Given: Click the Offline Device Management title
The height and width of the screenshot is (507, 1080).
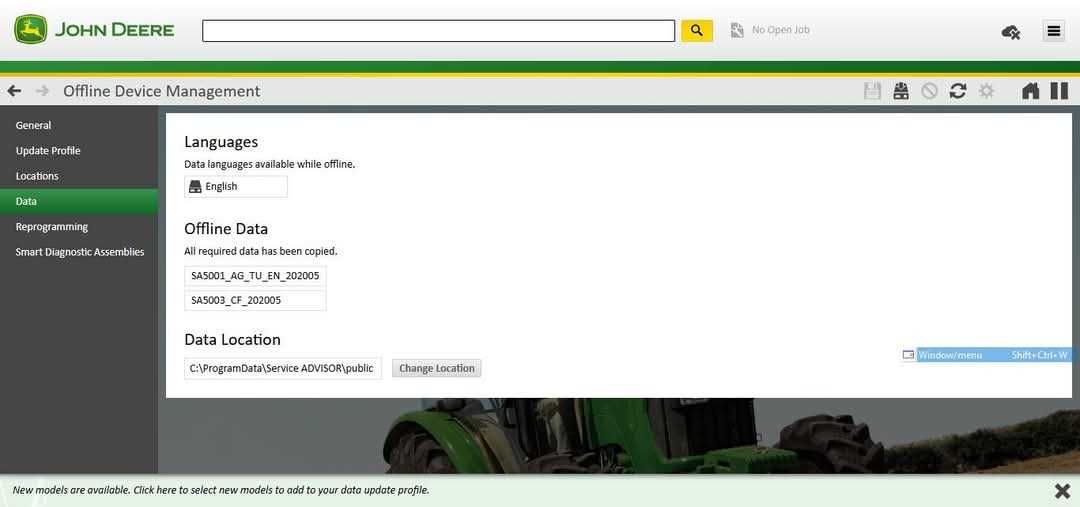Looking at the screenshot, I should (x=162, y=91).
